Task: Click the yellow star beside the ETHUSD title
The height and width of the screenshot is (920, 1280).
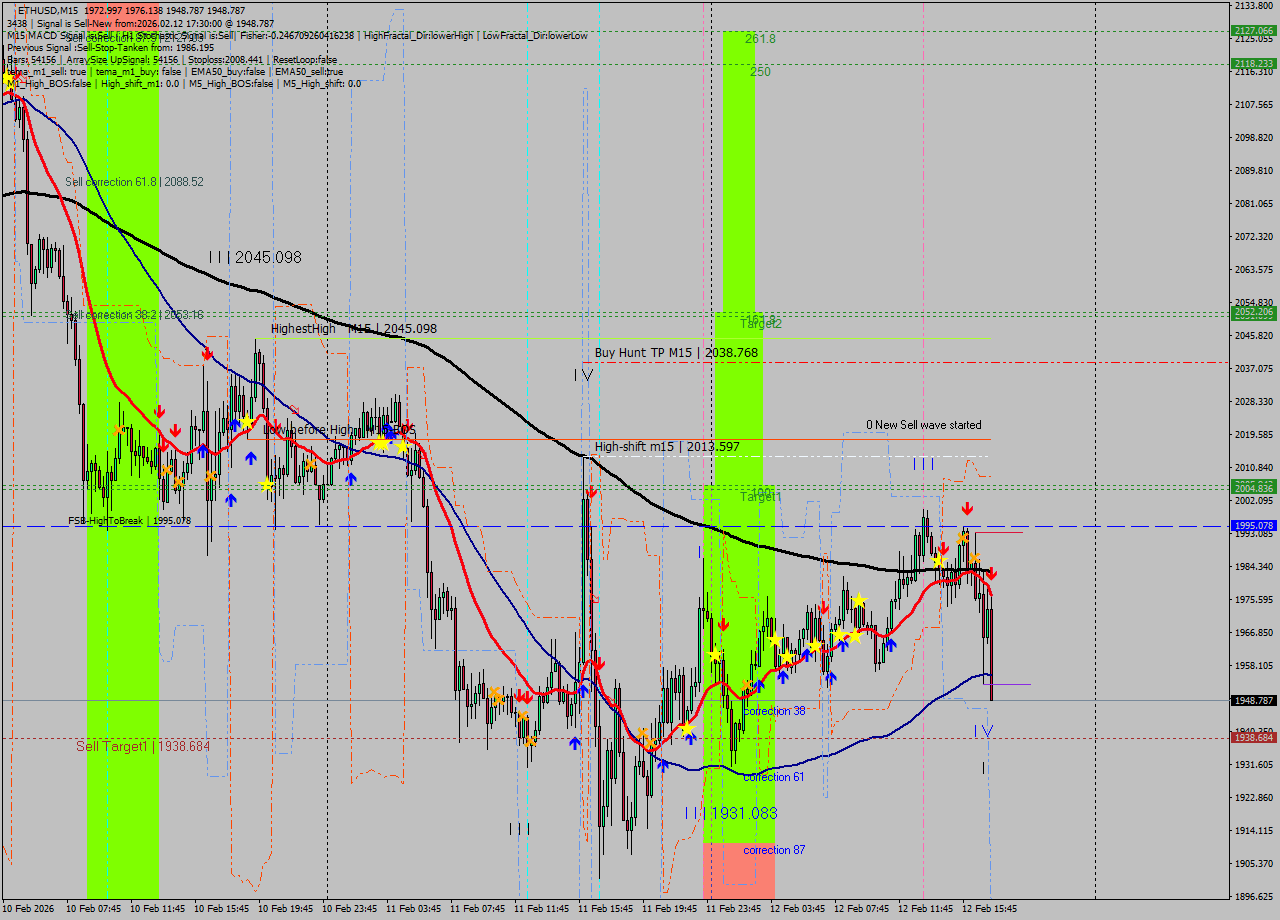Action: click(10, 77)
